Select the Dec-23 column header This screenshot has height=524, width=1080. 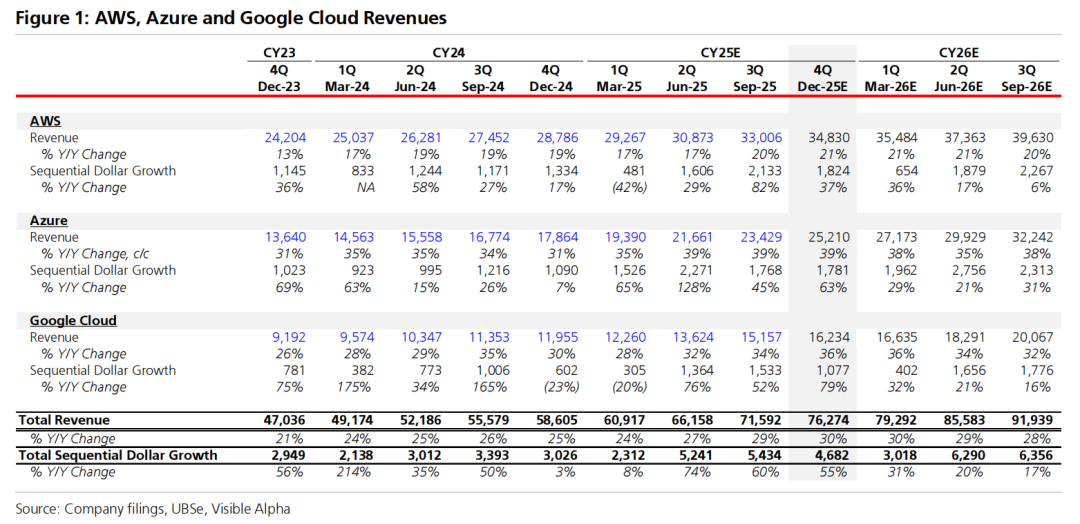coord(278,87)
